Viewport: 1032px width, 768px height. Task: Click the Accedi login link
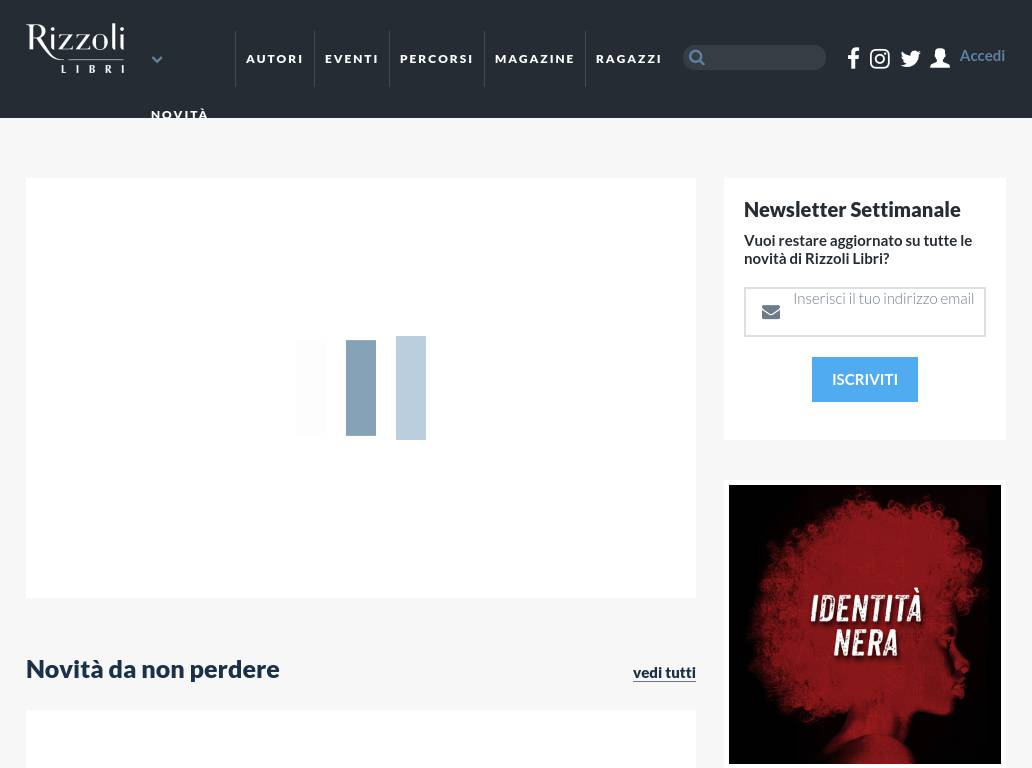(982, 56)
